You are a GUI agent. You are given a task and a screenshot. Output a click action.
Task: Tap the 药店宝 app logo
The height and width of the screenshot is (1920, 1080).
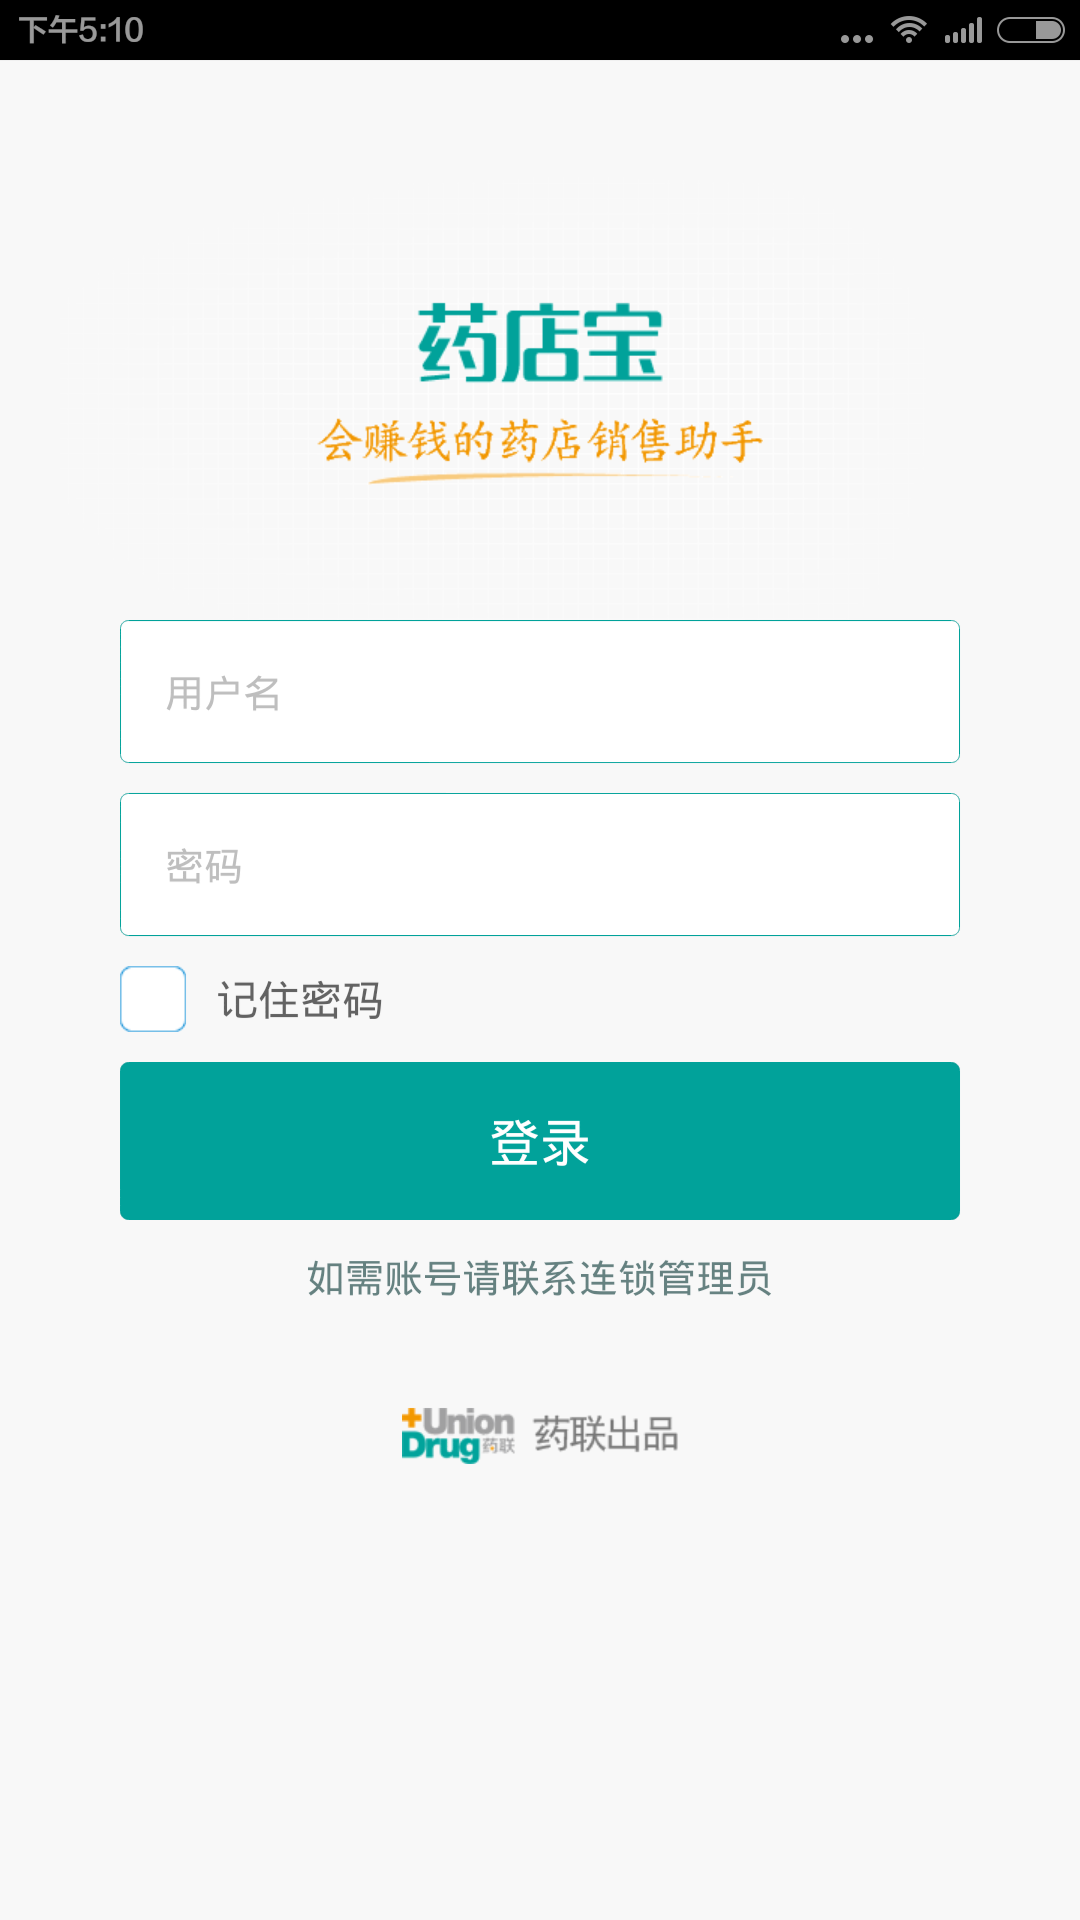pos(540,343)
